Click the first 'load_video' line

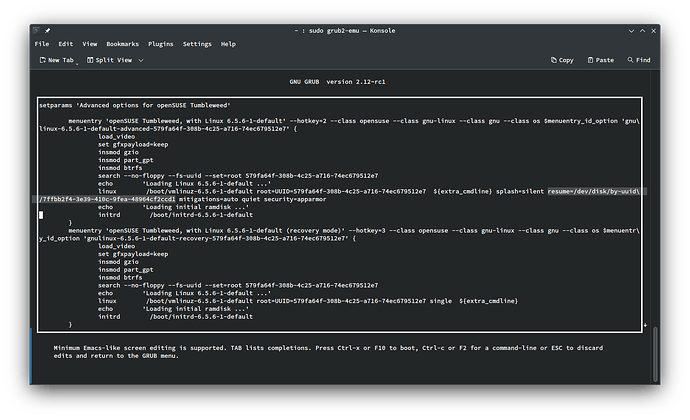click(x=116, y=136)
